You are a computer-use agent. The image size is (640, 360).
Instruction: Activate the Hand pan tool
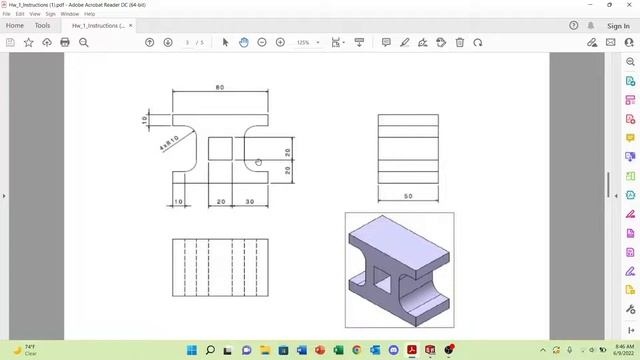tap(244, 42)
